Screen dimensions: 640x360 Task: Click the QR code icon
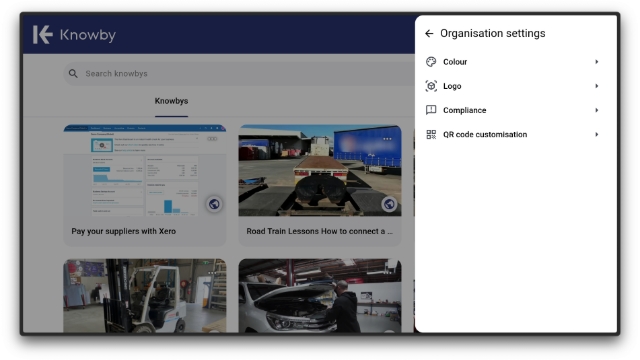(x=431, y=134)
